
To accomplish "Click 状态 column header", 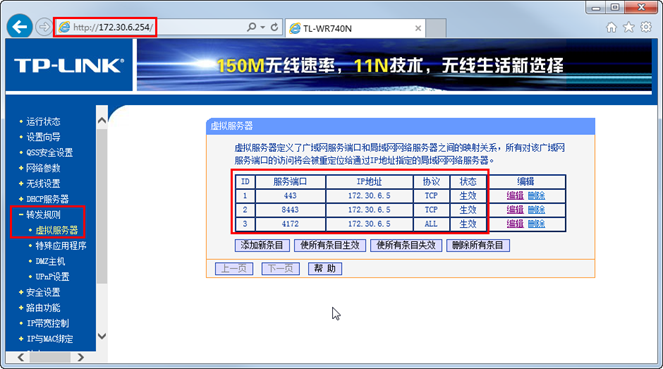I will point(468,182).
